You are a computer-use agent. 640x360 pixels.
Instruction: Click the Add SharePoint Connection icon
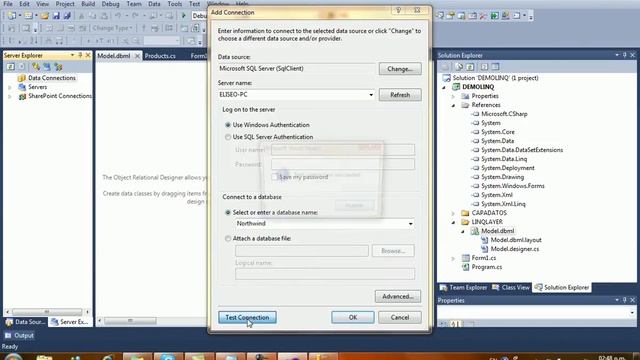(58, 67)
